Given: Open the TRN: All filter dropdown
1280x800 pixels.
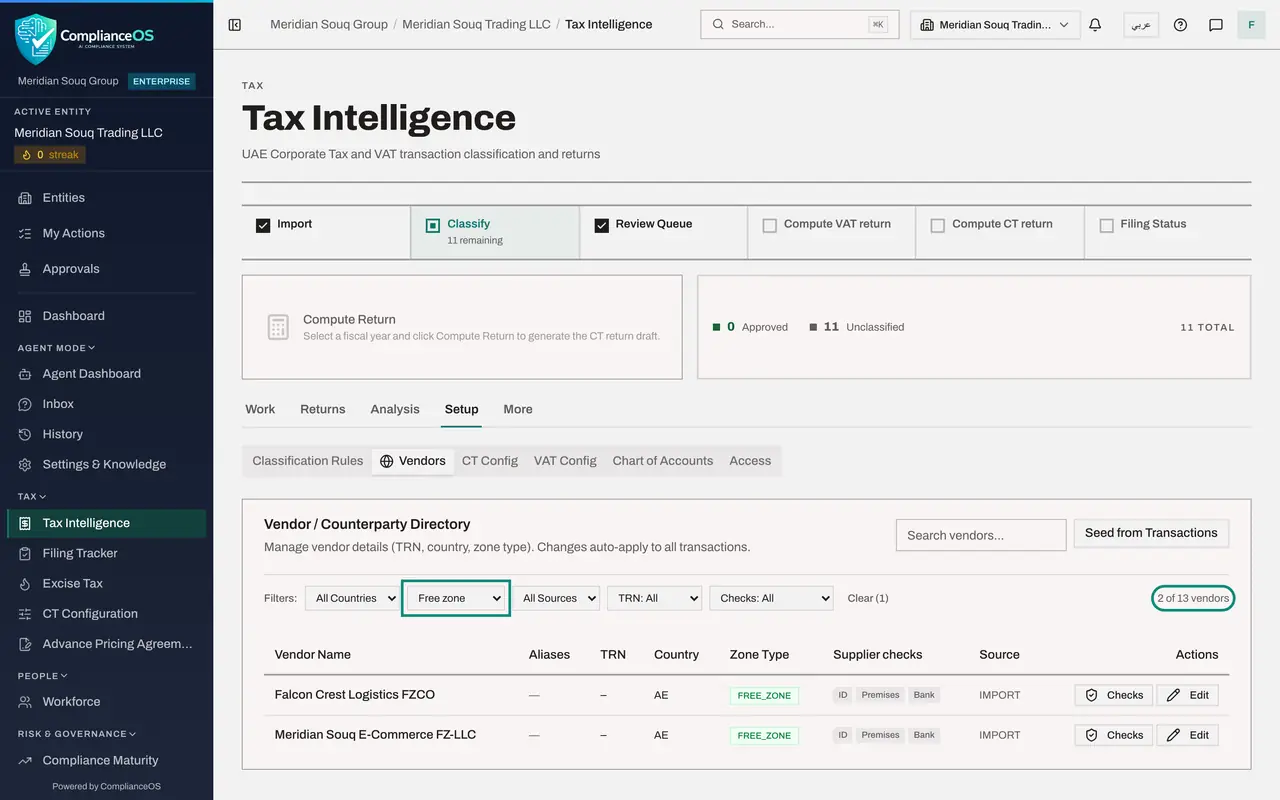Looking at the screenshot, I should [x=654, y=598].
